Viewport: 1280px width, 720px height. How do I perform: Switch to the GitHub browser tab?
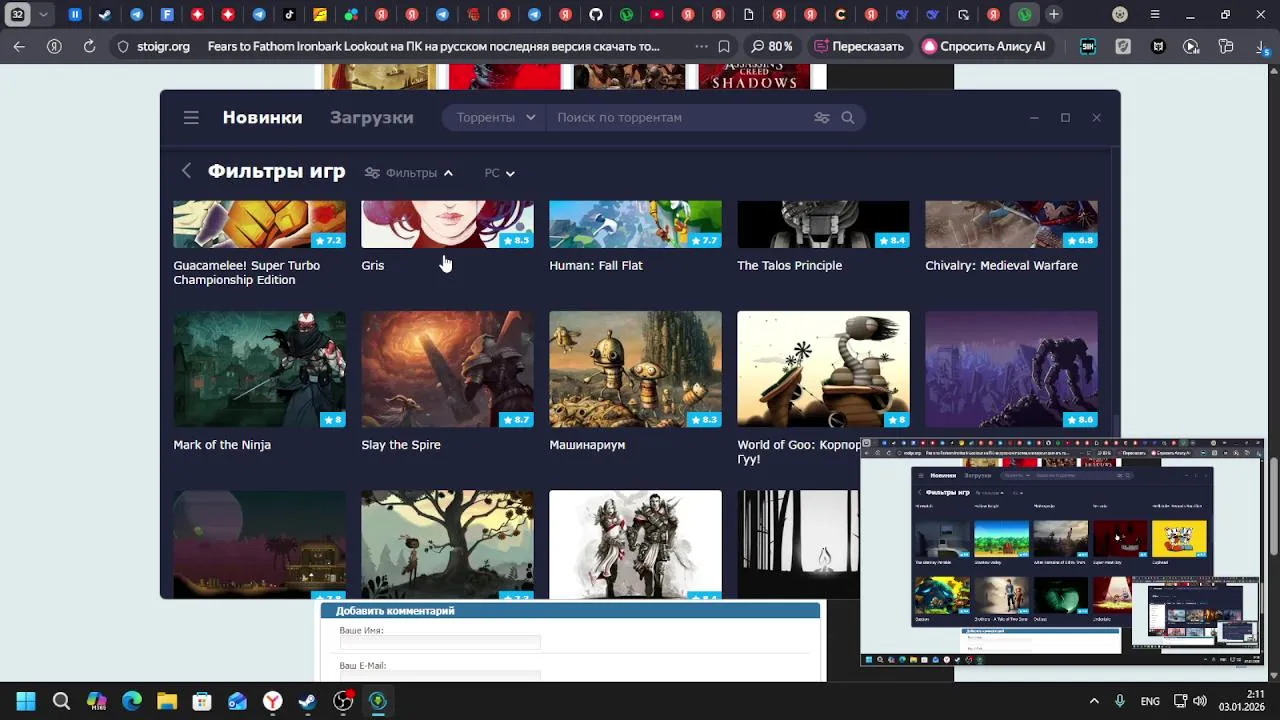point(595,14)
